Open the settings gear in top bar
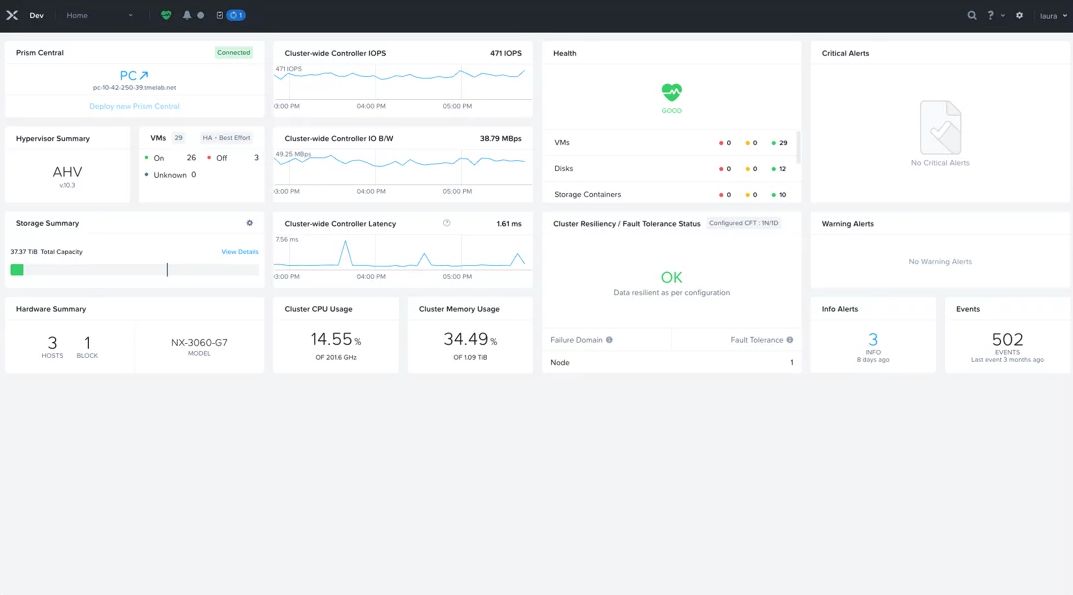The width and height of the screenshot is (1073, 595). [1020, 15]
